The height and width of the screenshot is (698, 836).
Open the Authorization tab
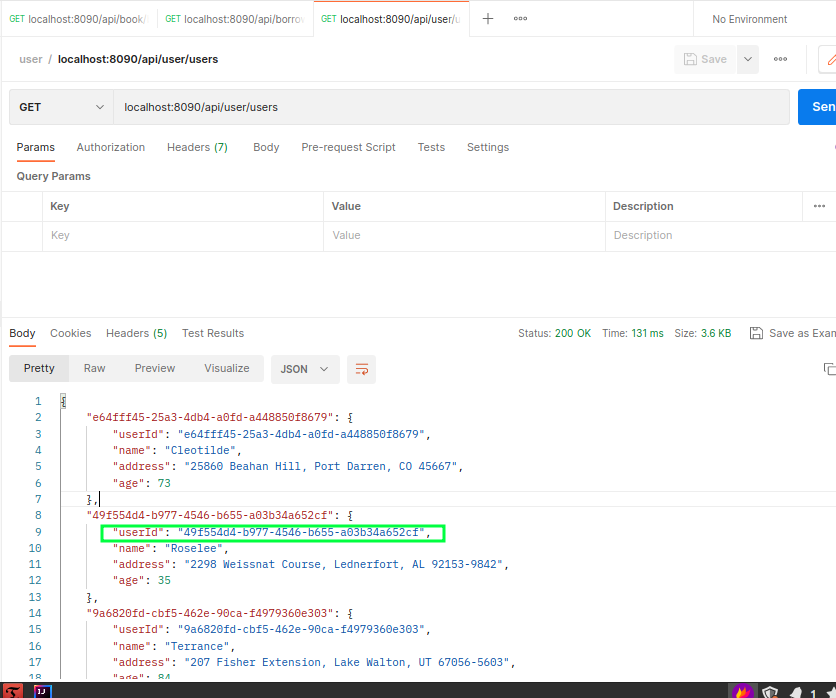(110, 147)
